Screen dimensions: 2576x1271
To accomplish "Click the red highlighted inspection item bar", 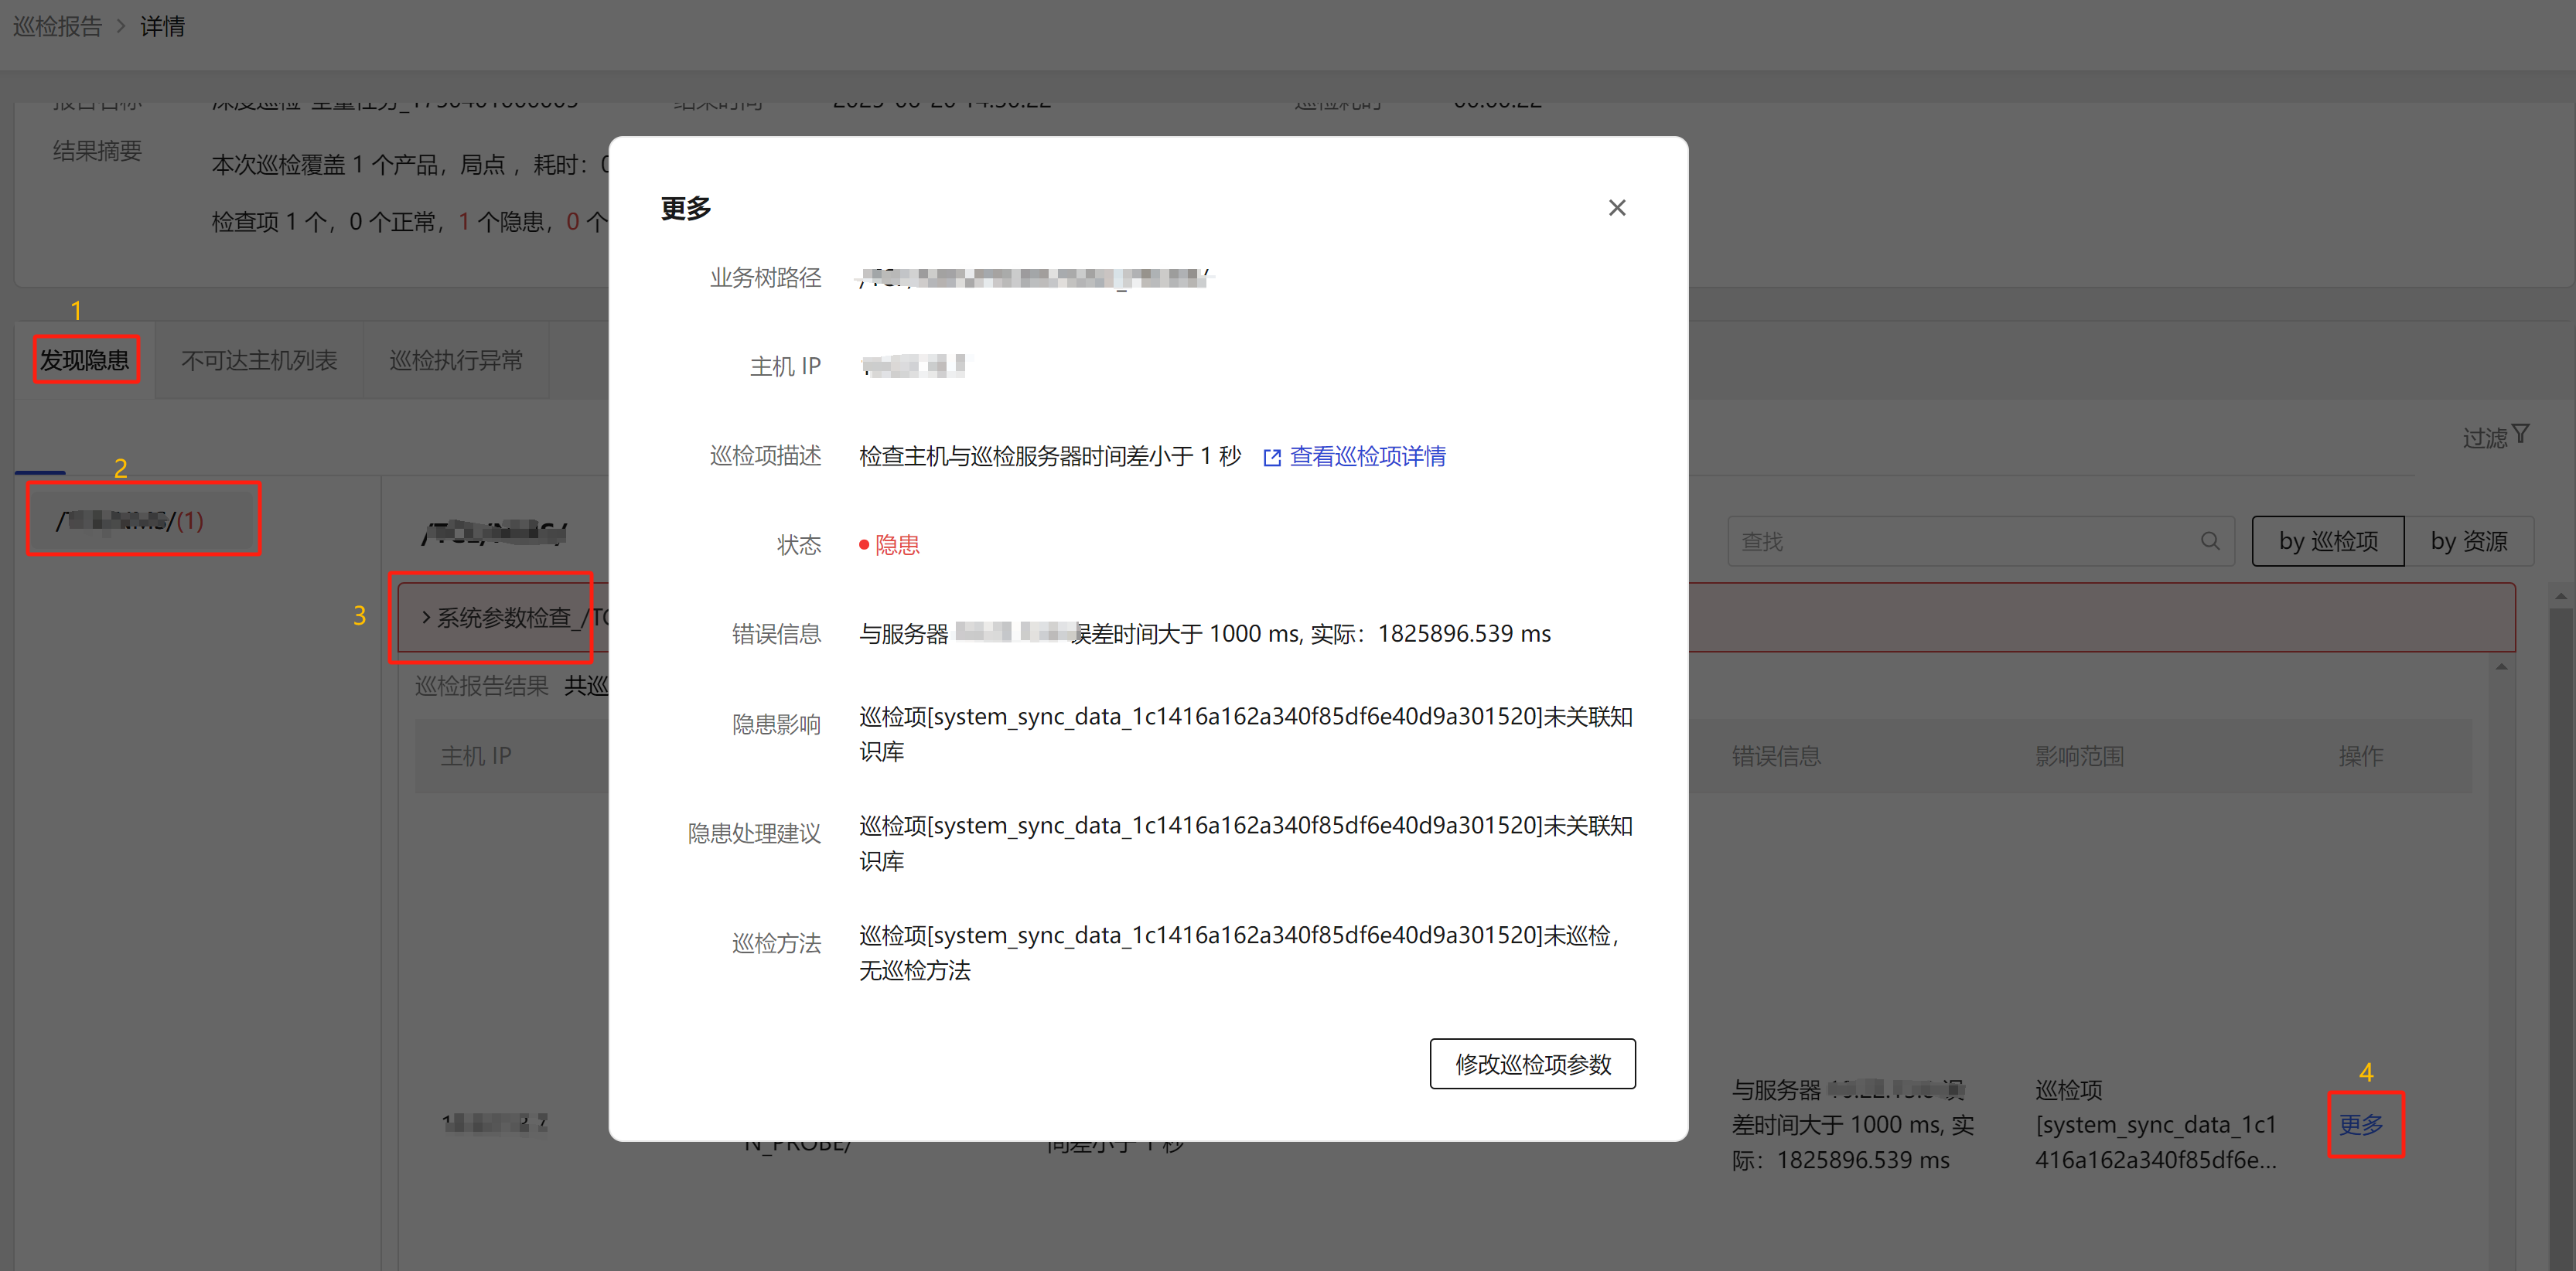I will pos(2100,617).
